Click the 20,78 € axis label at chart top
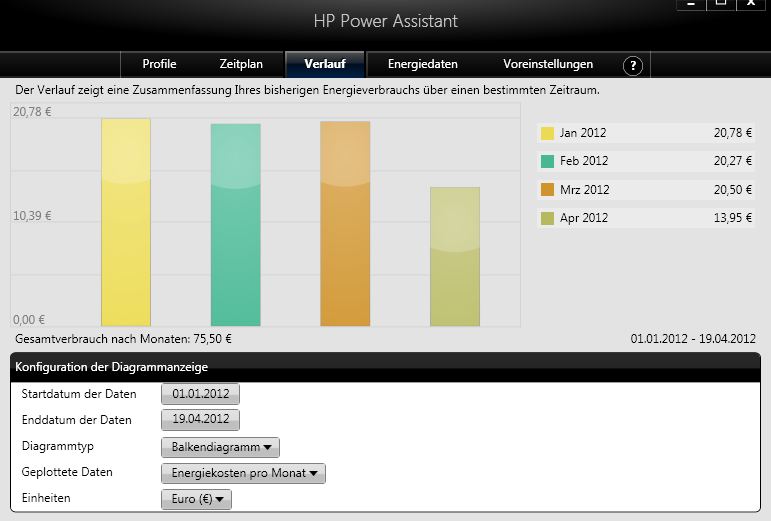771x521 pixels. tap(32, 112)
